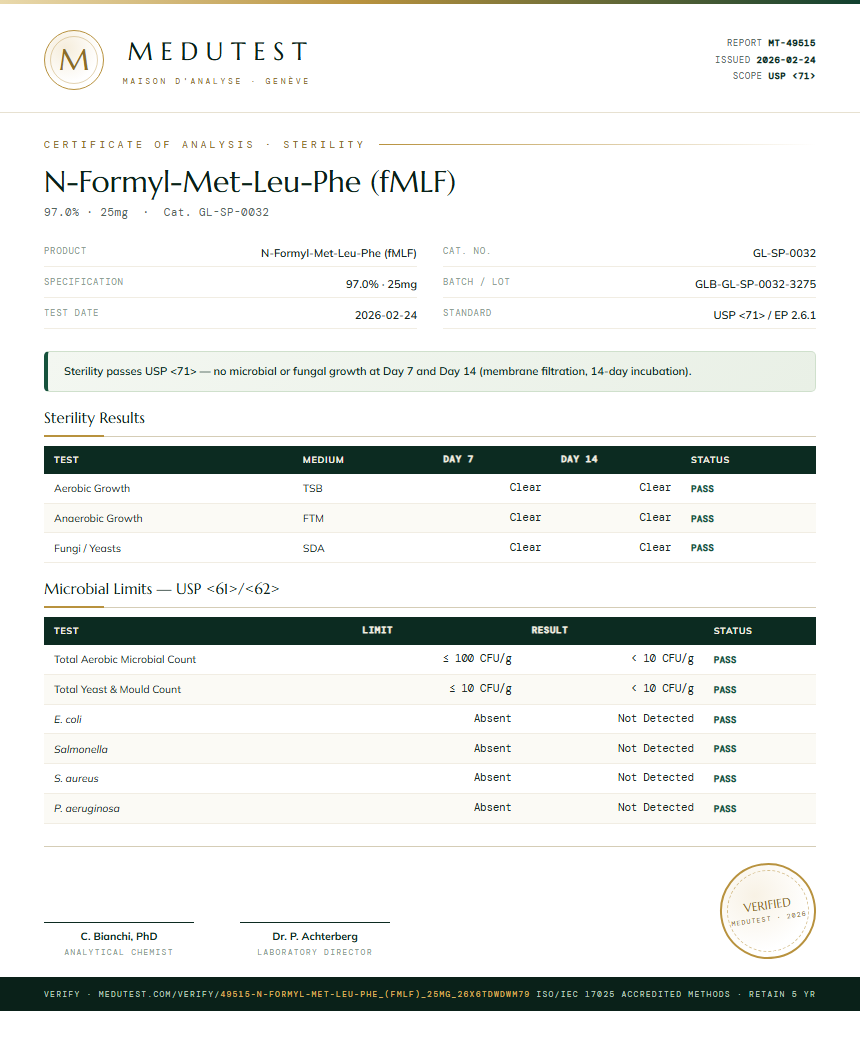Click signature name C. Bianchi, PhD
Image resolution: width=860 pixels, height=1041 pixels.
pos(119,937)
